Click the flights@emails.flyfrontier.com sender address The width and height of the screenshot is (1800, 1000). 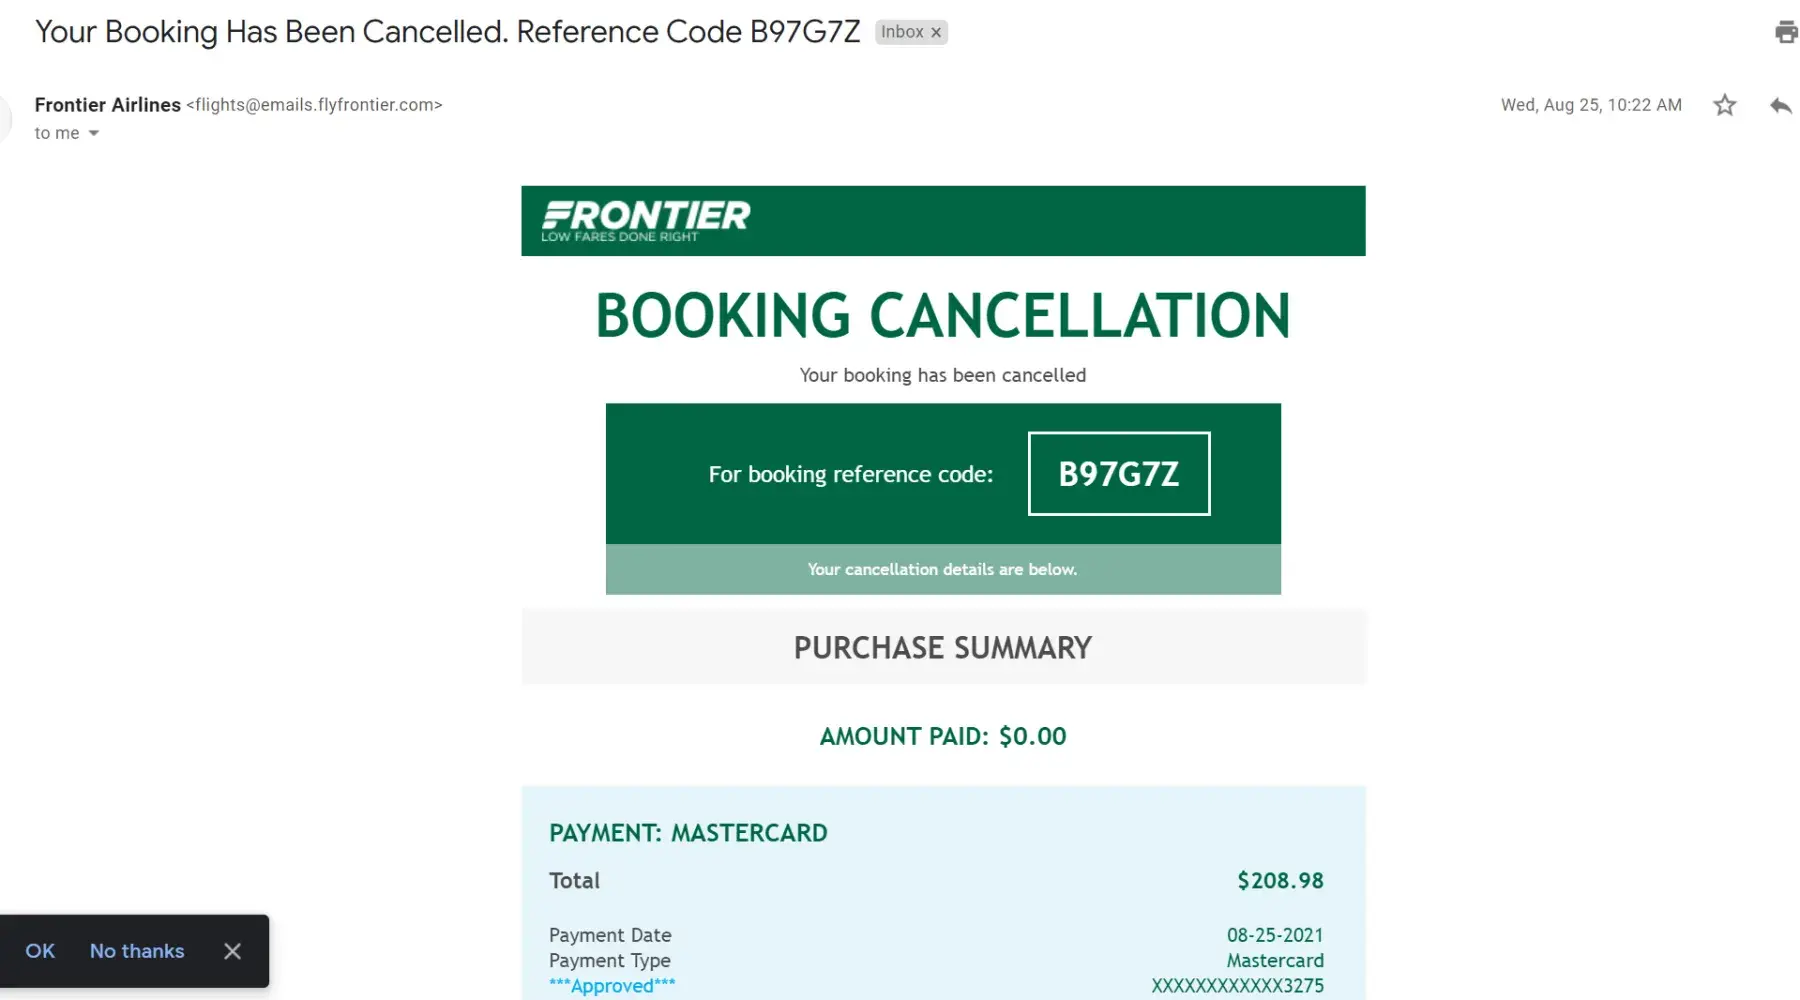click(x=314, y=105)
